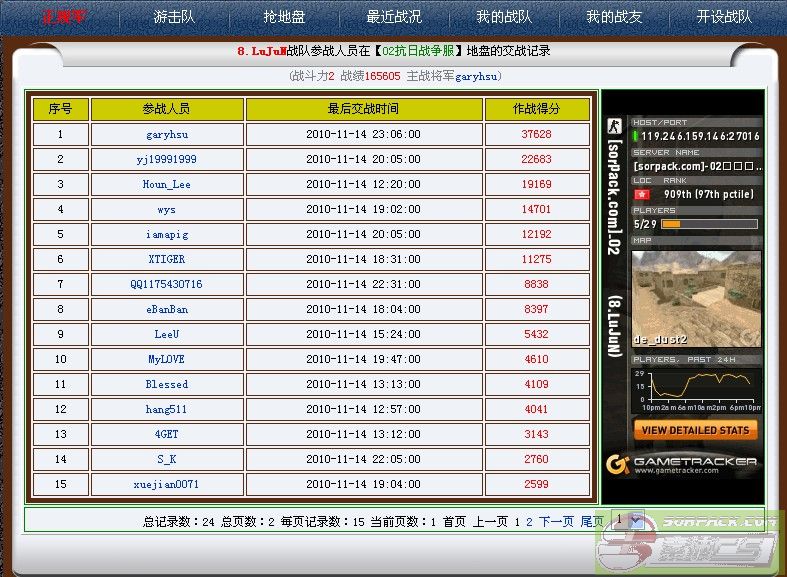Viewport: 787px width, 577px height.
Task: Open the 游击队 menu item
Action: point(174,17)
